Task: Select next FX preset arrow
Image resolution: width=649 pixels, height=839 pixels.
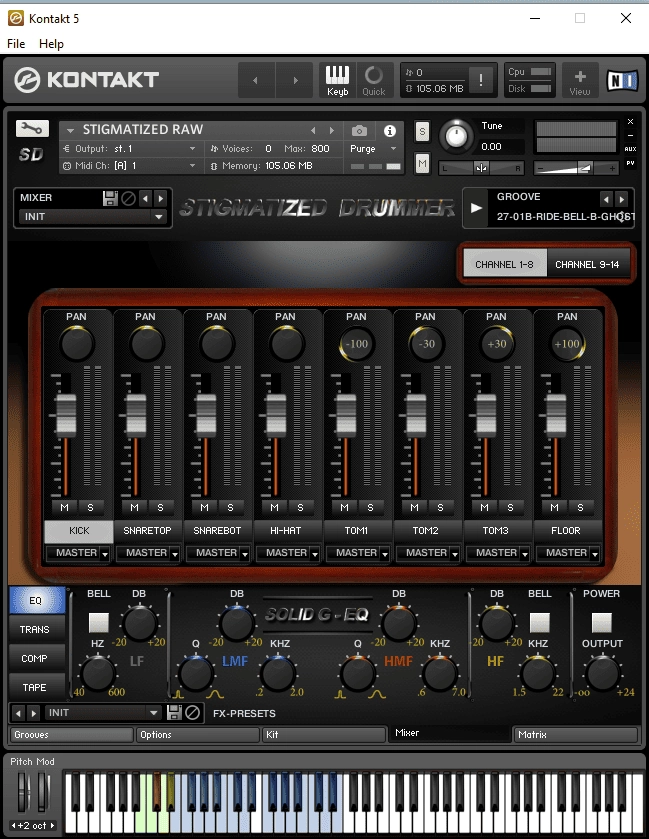Action: [33, 713]
